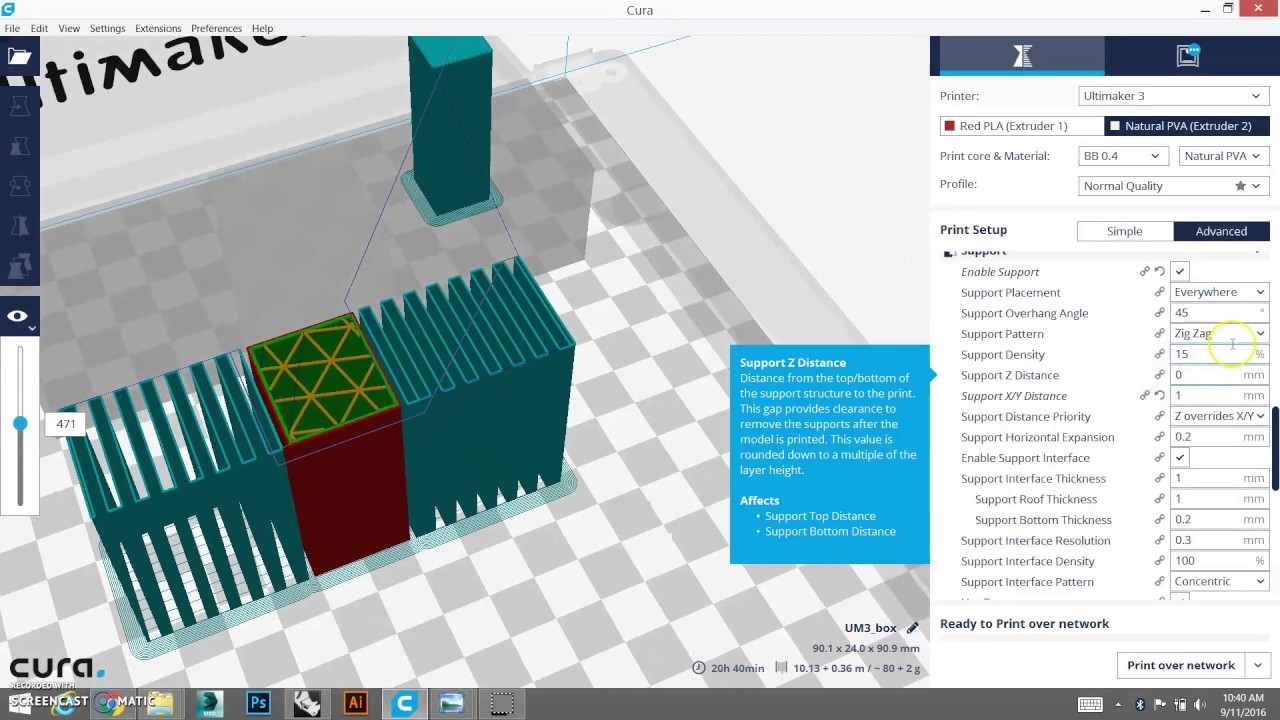Click link icon beside Support Horizontal Expansion
Screen dimensions: 1280x720
[1160, 437]
